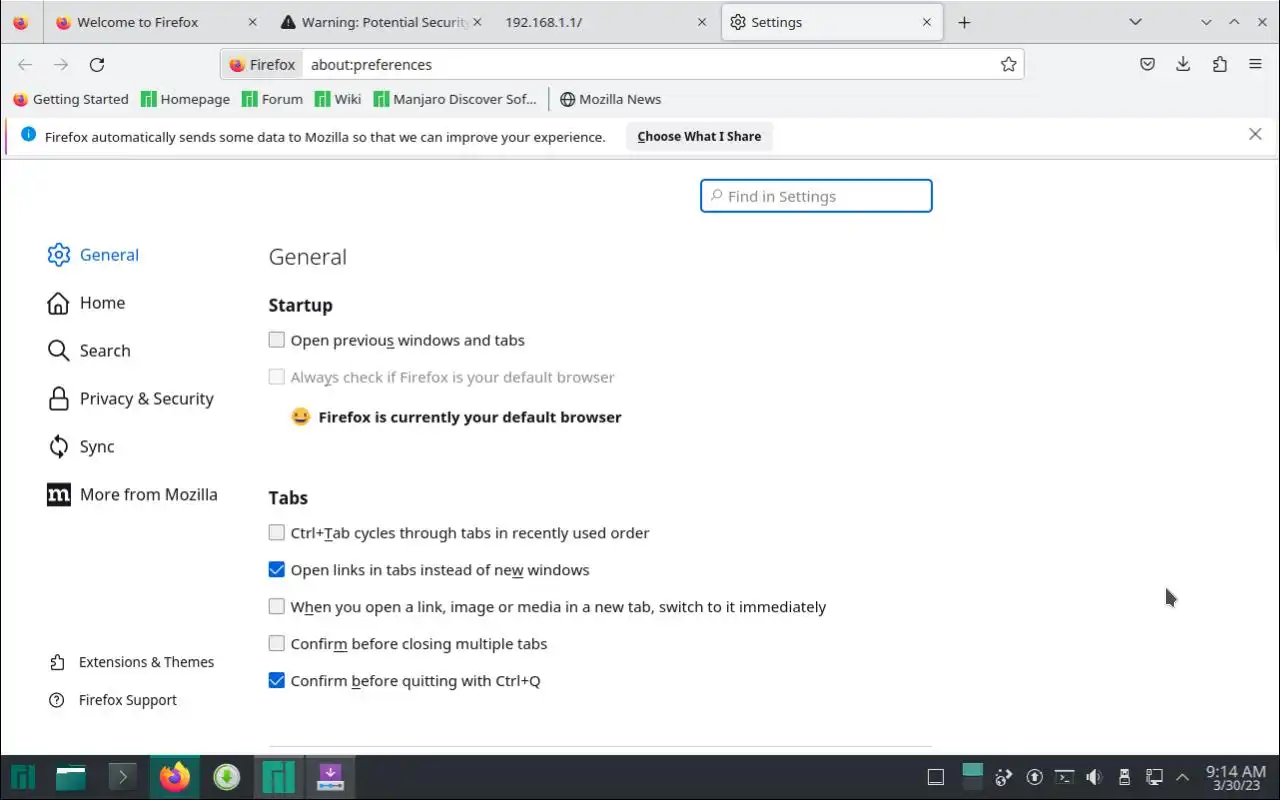
Task: Uncheck Confirm before quitting with Ctrl+Q
Action: pos(276,681)
